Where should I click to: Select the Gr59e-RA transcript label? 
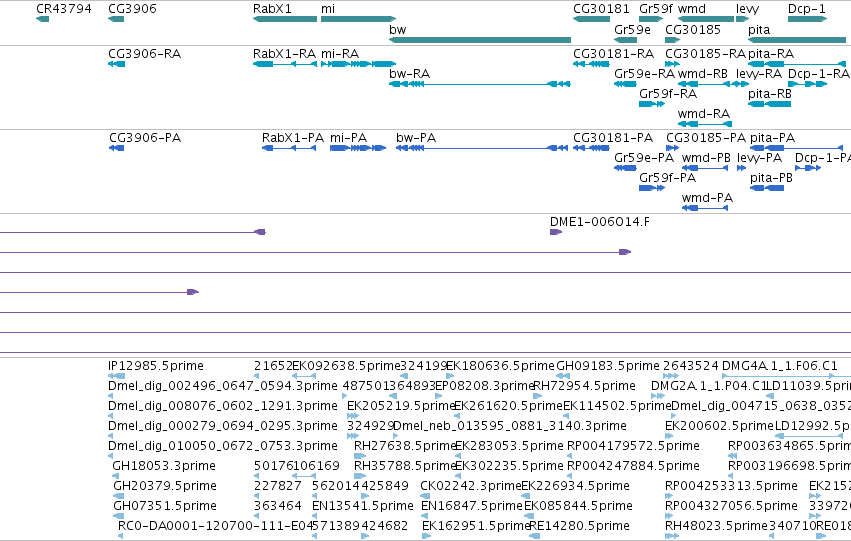(x=644, y=74)
